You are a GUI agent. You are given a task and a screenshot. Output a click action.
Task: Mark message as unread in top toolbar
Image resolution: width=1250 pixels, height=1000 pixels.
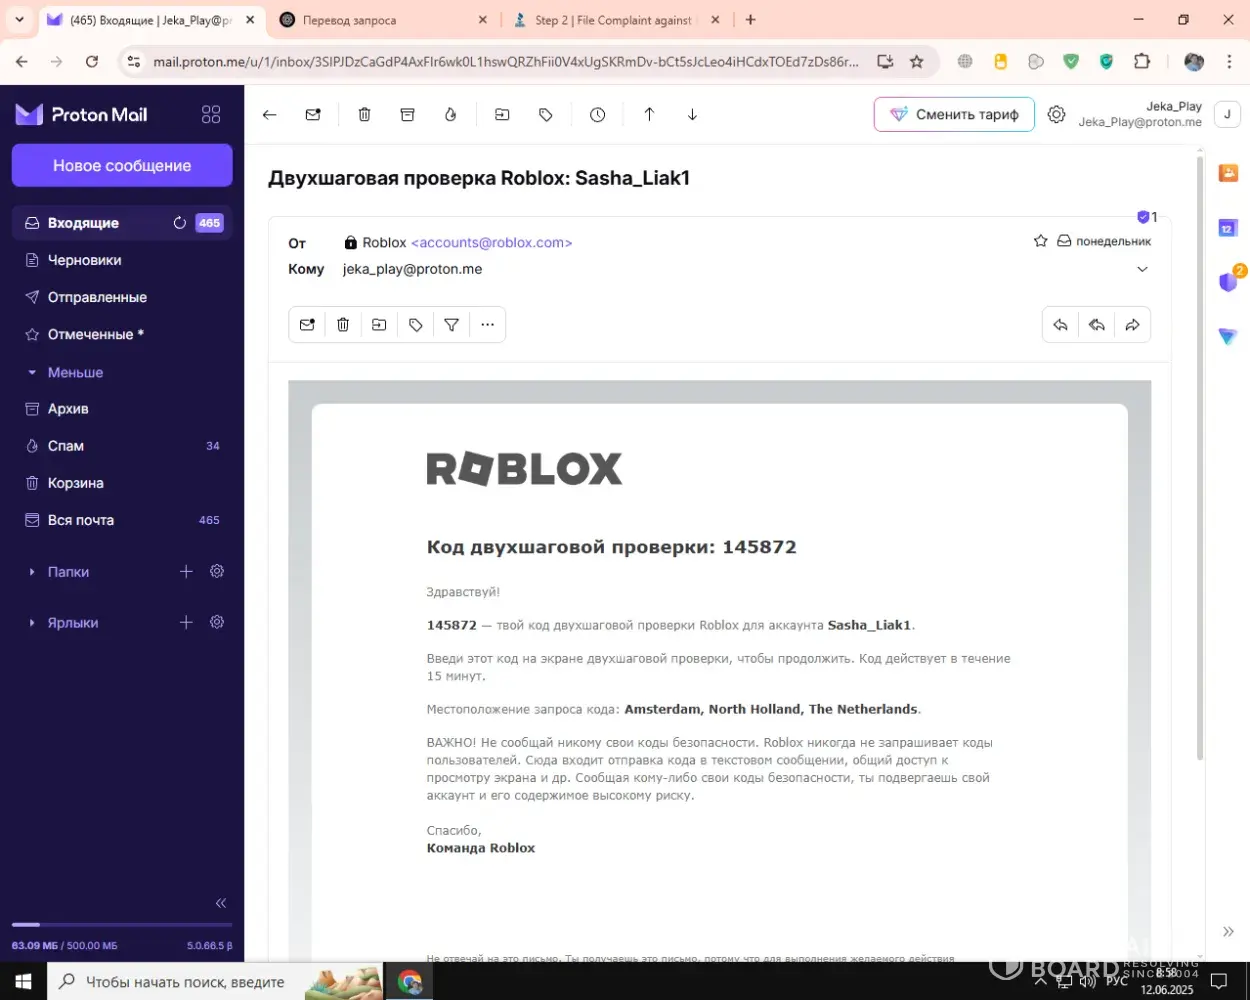point(313,115)
